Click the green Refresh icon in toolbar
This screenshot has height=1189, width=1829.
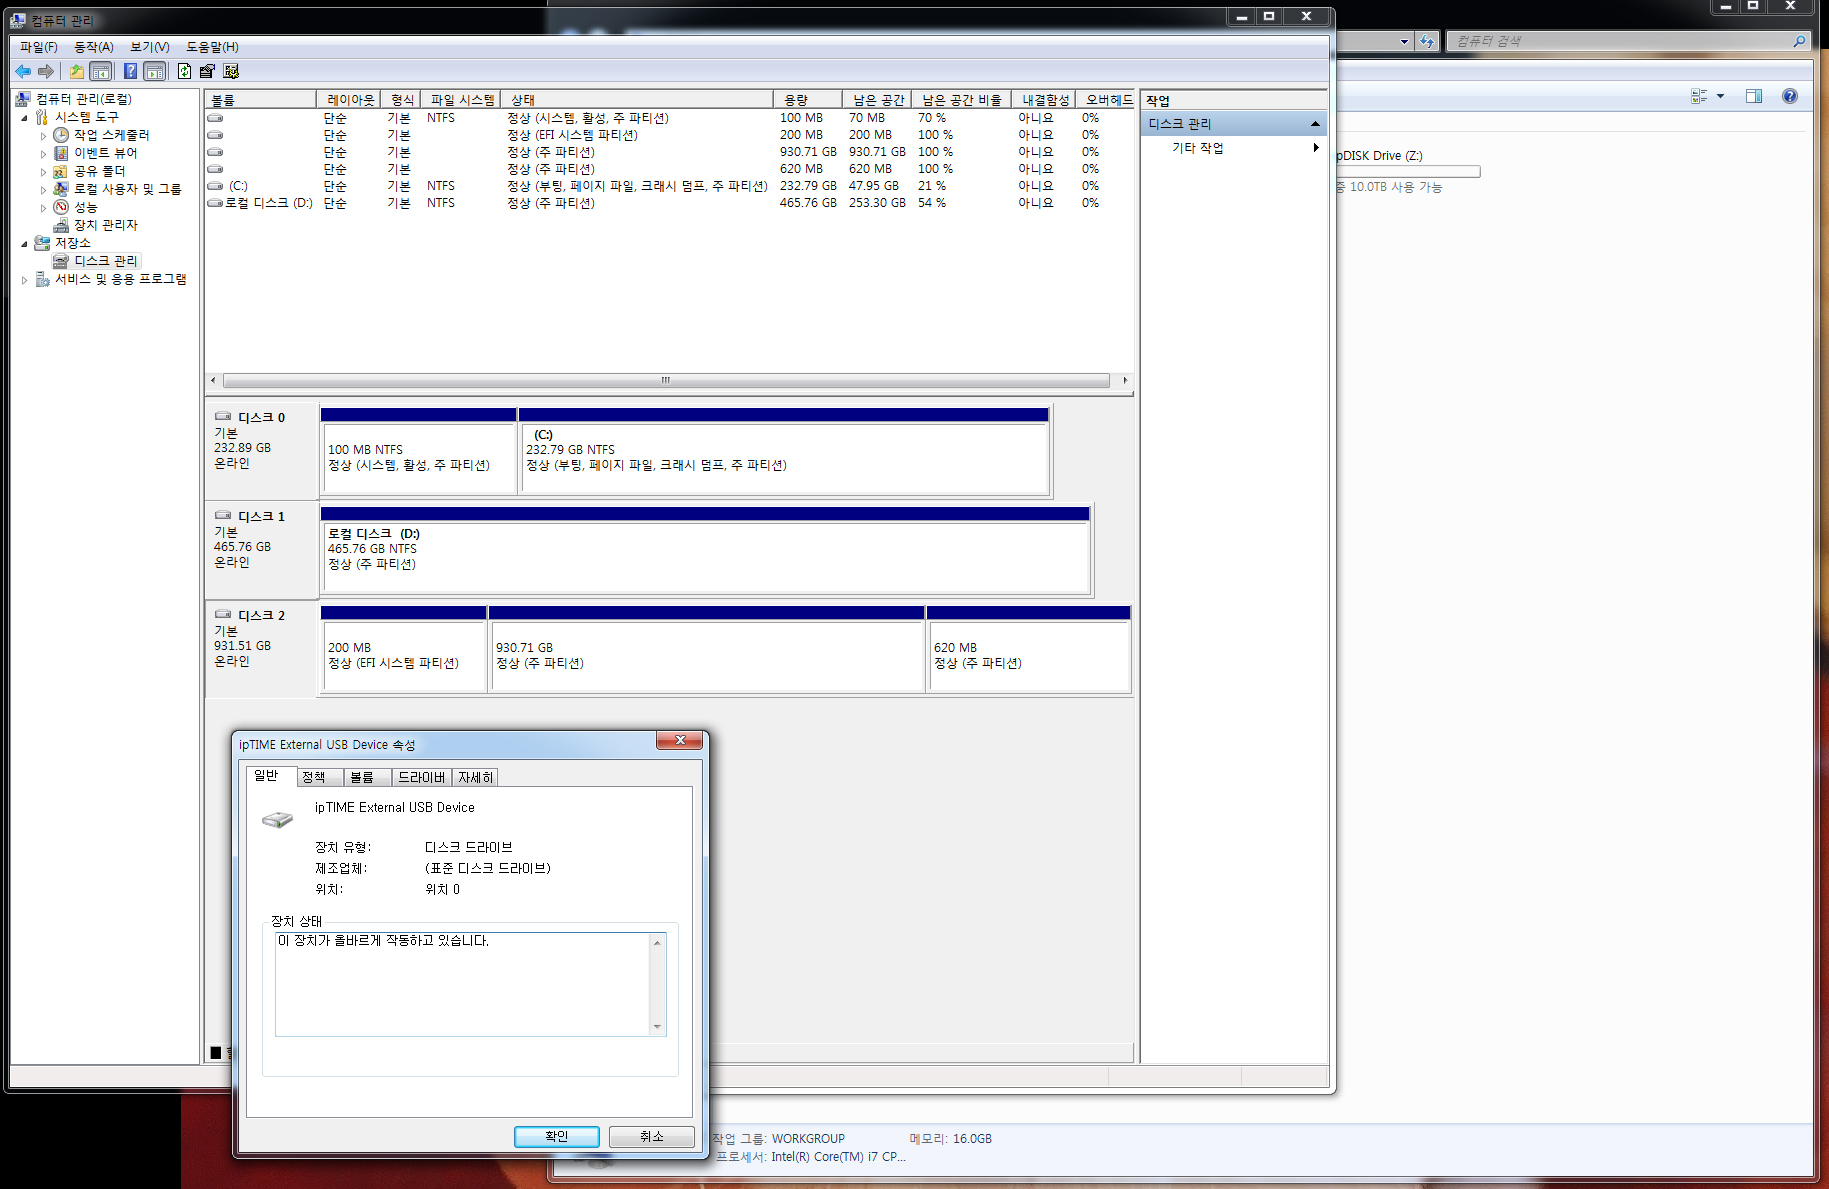pyautogui.click(x=184, y=71)
